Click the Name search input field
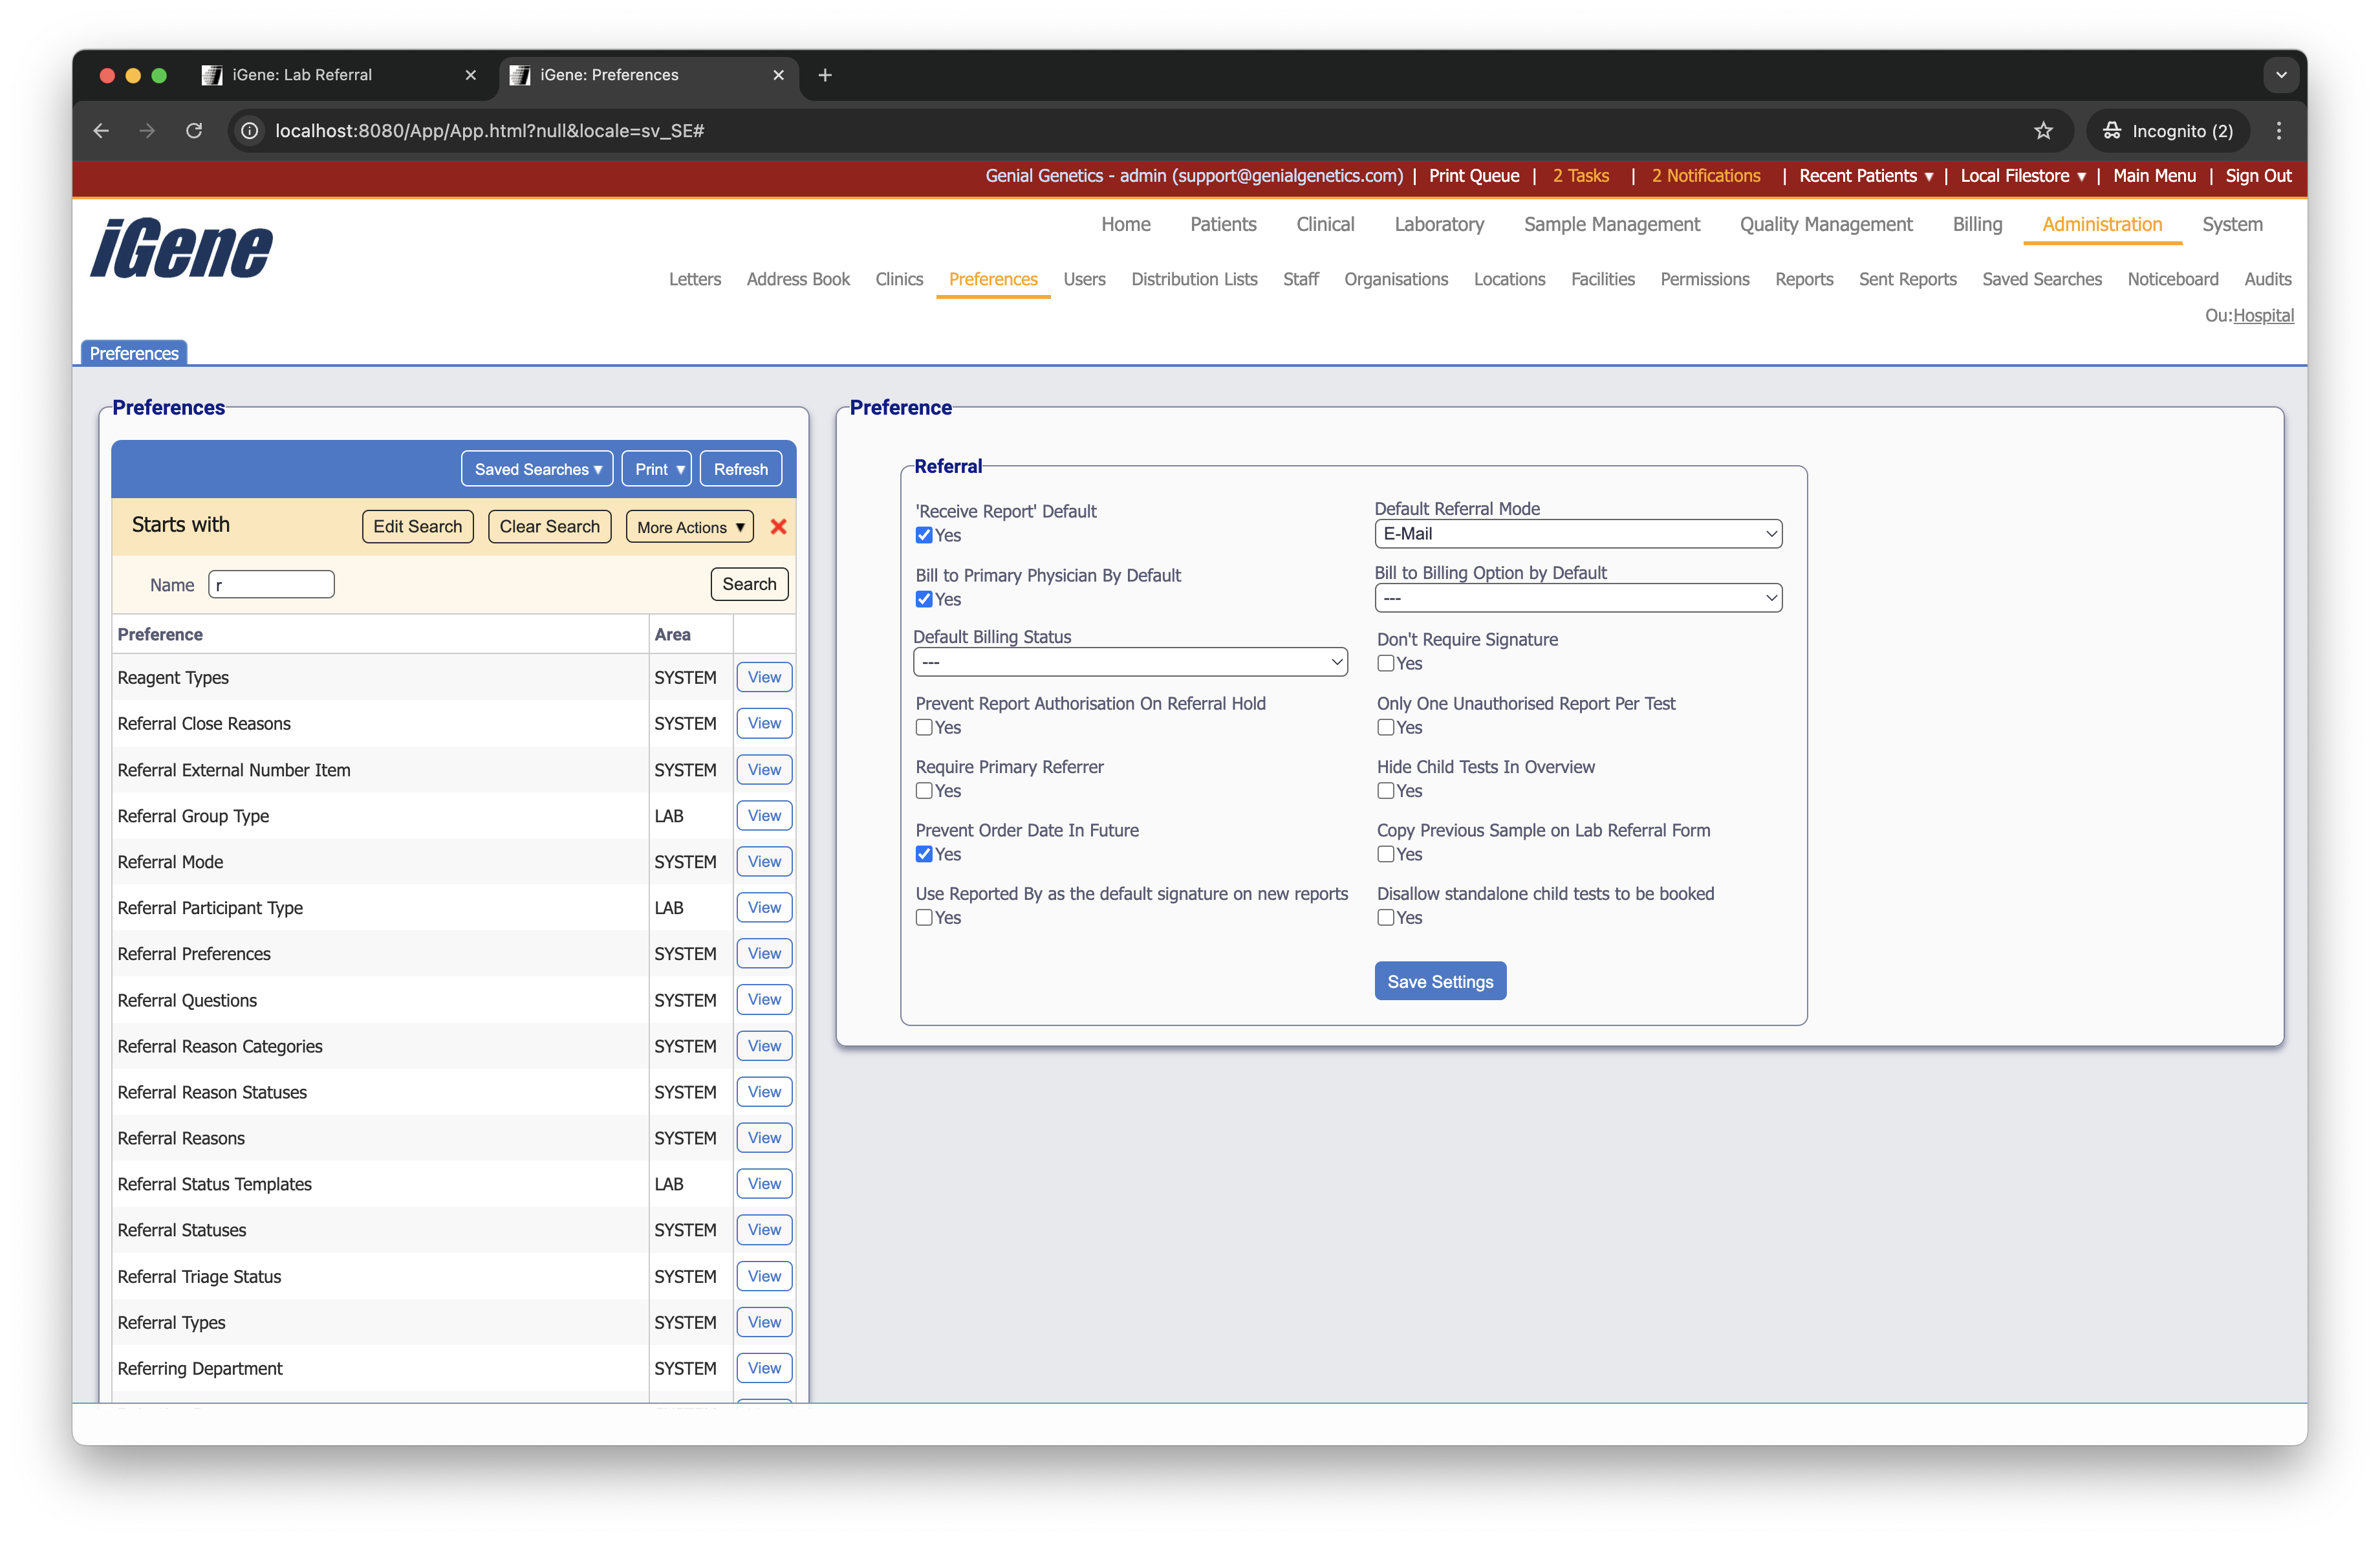 [271, 585]
